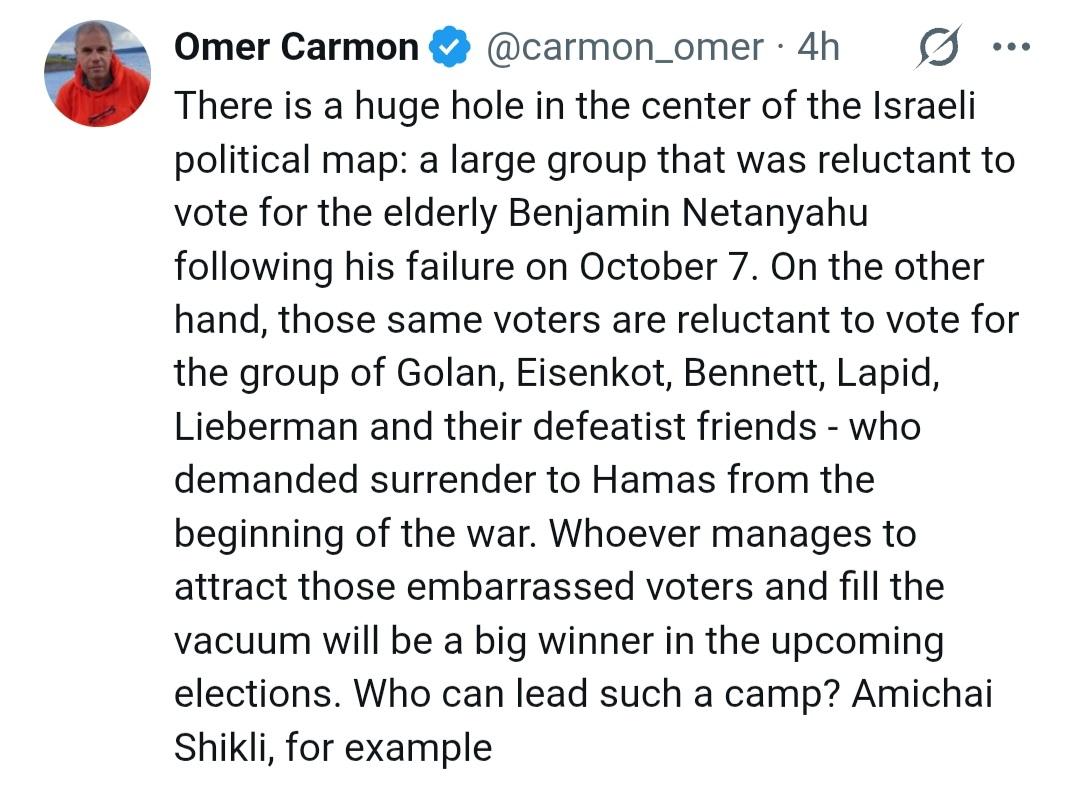Click the name "Amichai" in the tweet
The width and height of the screenshot is (1080, 787).
[x=922, y=693]
